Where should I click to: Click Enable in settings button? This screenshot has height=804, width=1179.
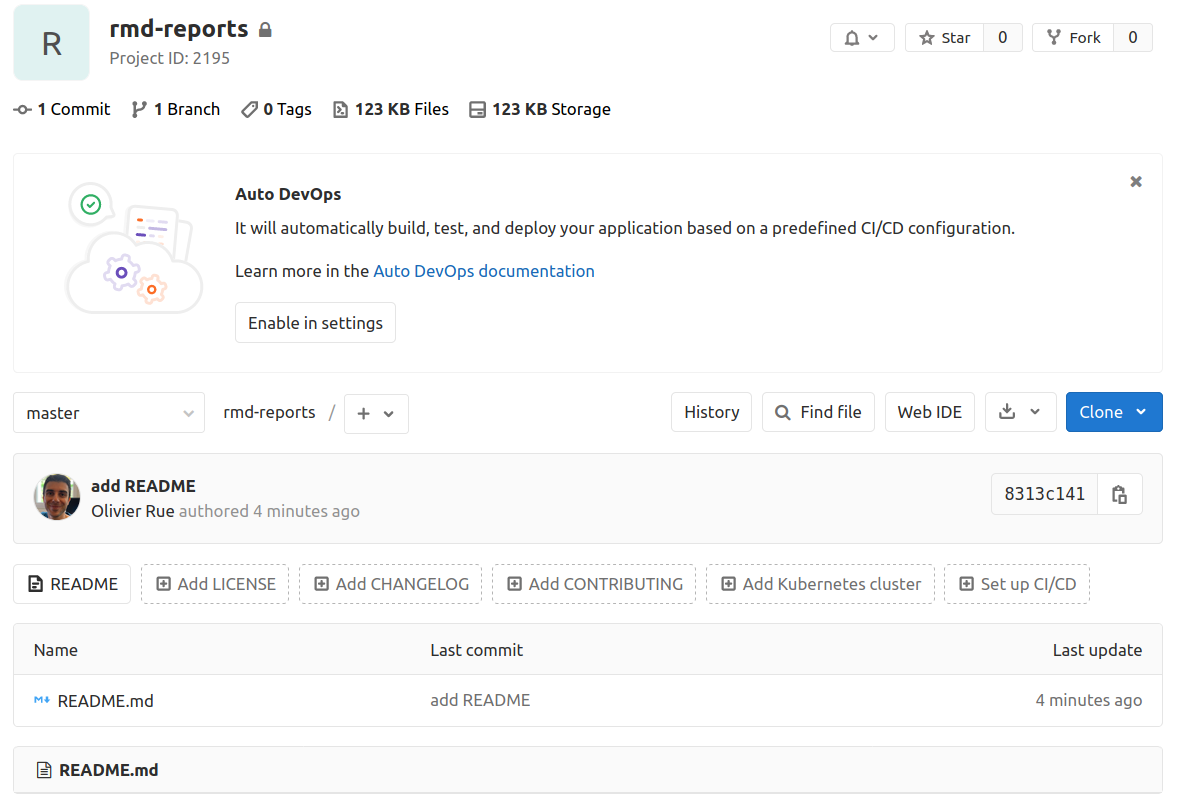point(315,323)
